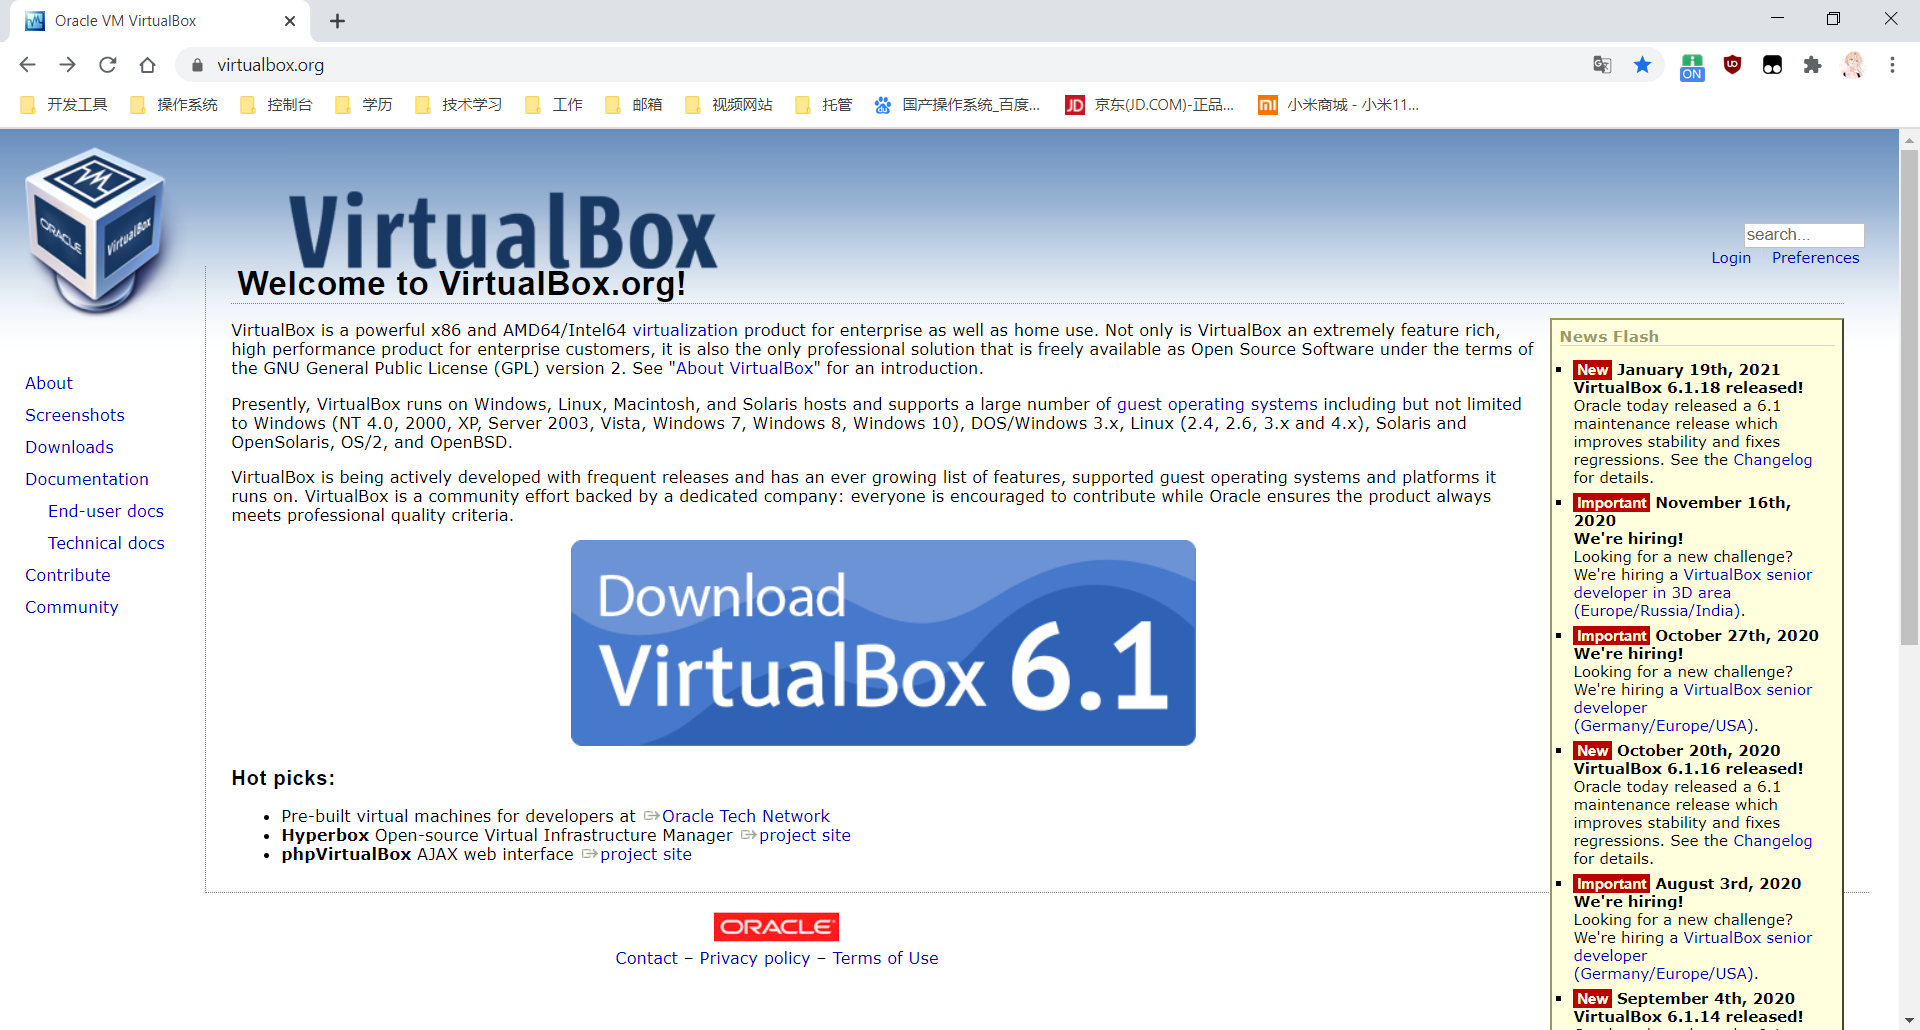Follow the virtualization link
This screenshot has height=1030, width=1920.
point(685,330)
